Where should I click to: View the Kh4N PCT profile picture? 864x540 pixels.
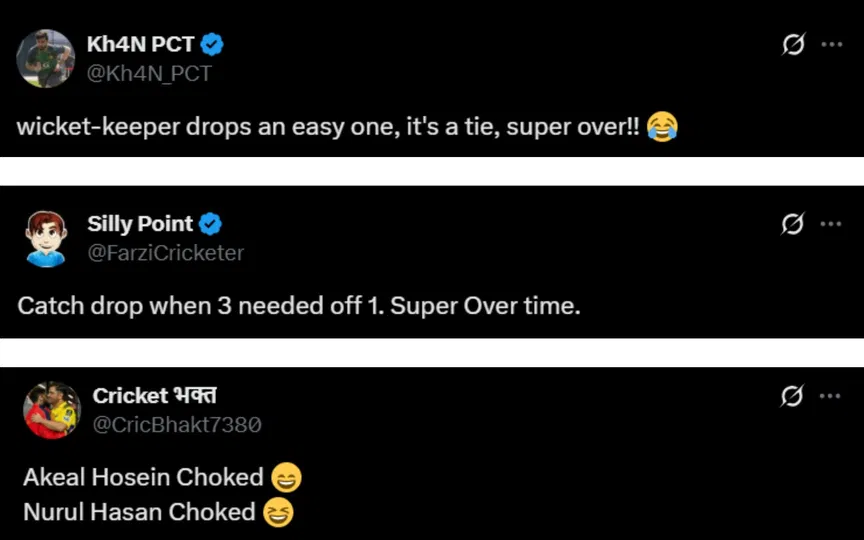[46, 59]
